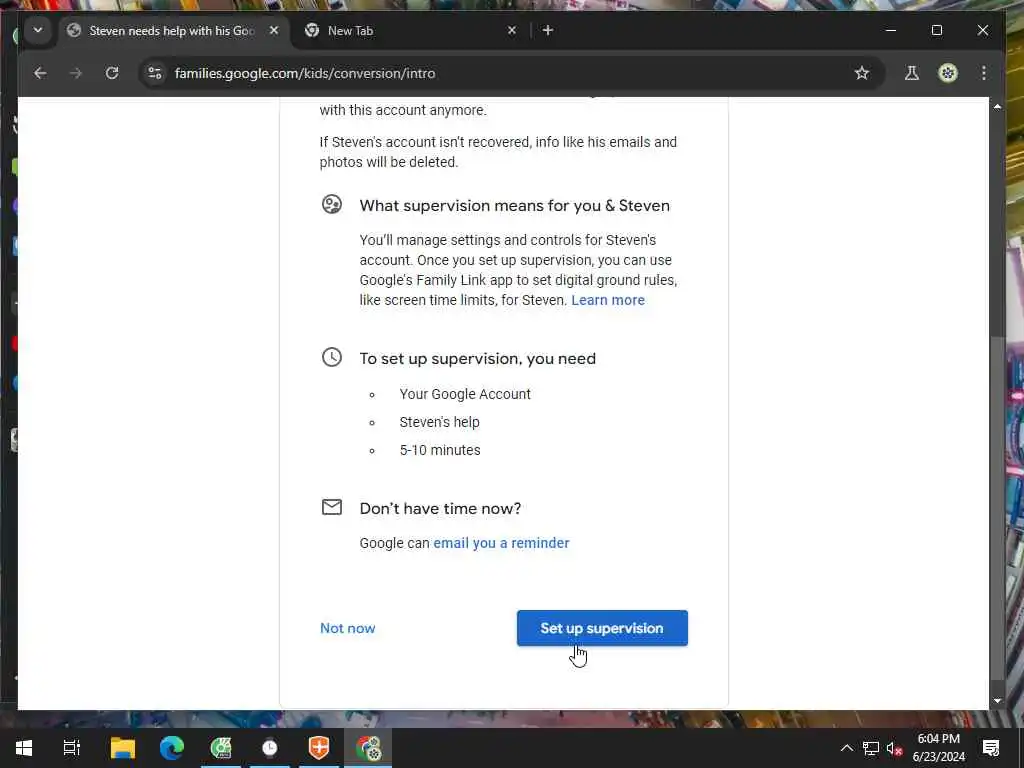This screenshot has height=768, width=1024.
Task: Open the green circular app on taskbar
Action: coord(221,748)
